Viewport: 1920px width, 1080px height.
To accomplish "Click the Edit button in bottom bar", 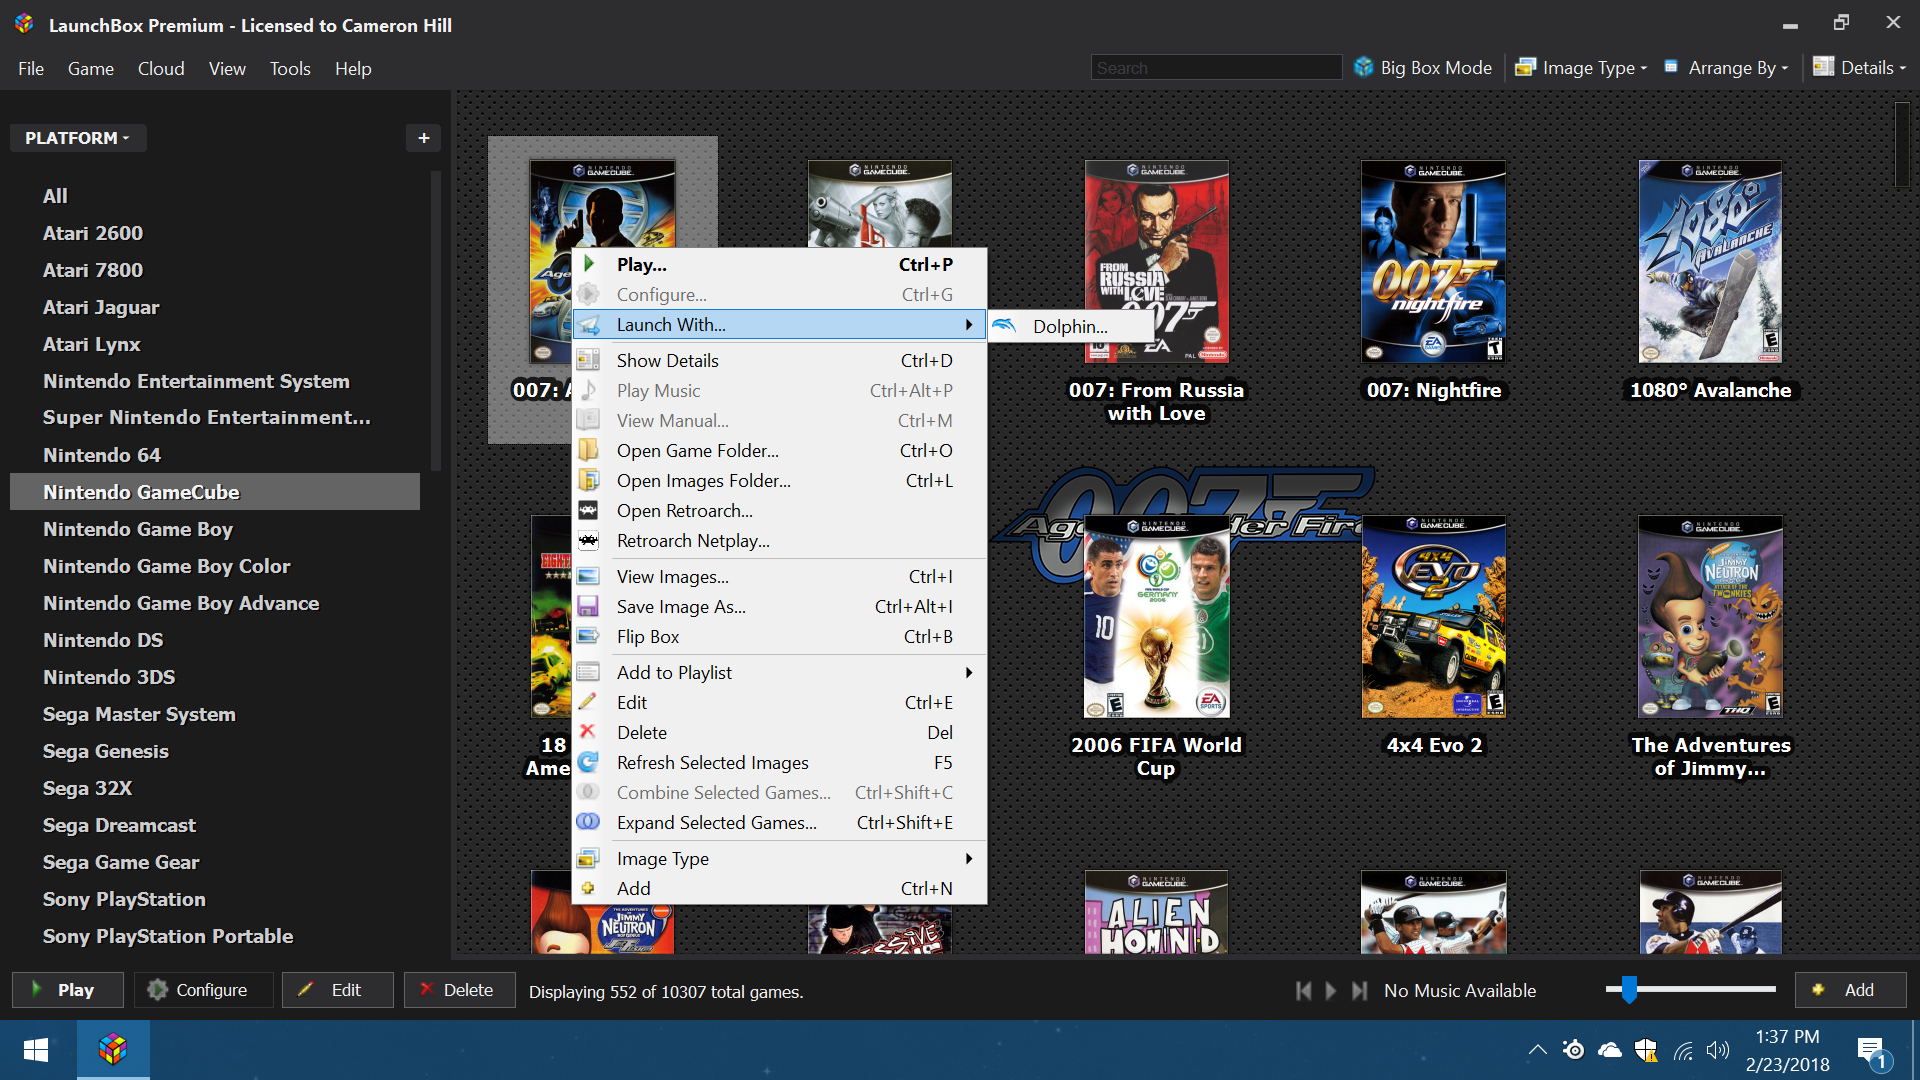I will point(338,990).
